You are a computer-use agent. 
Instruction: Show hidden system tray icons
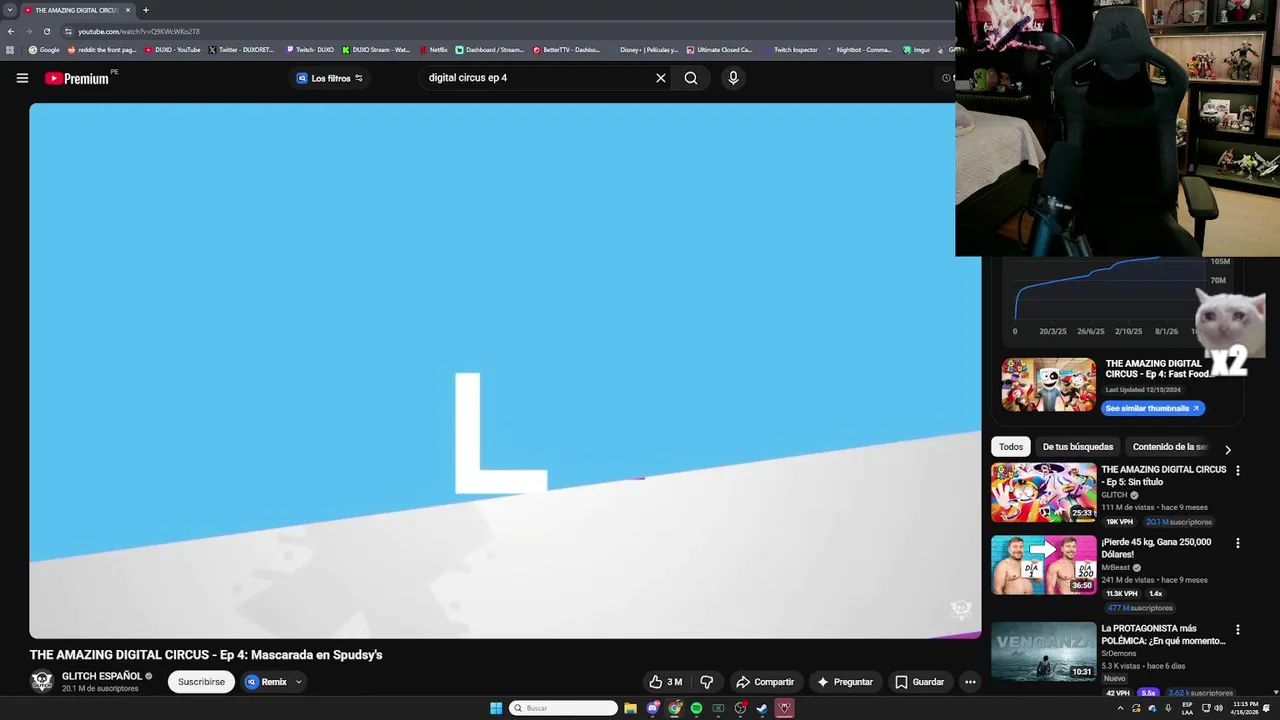click(1120, 708)
